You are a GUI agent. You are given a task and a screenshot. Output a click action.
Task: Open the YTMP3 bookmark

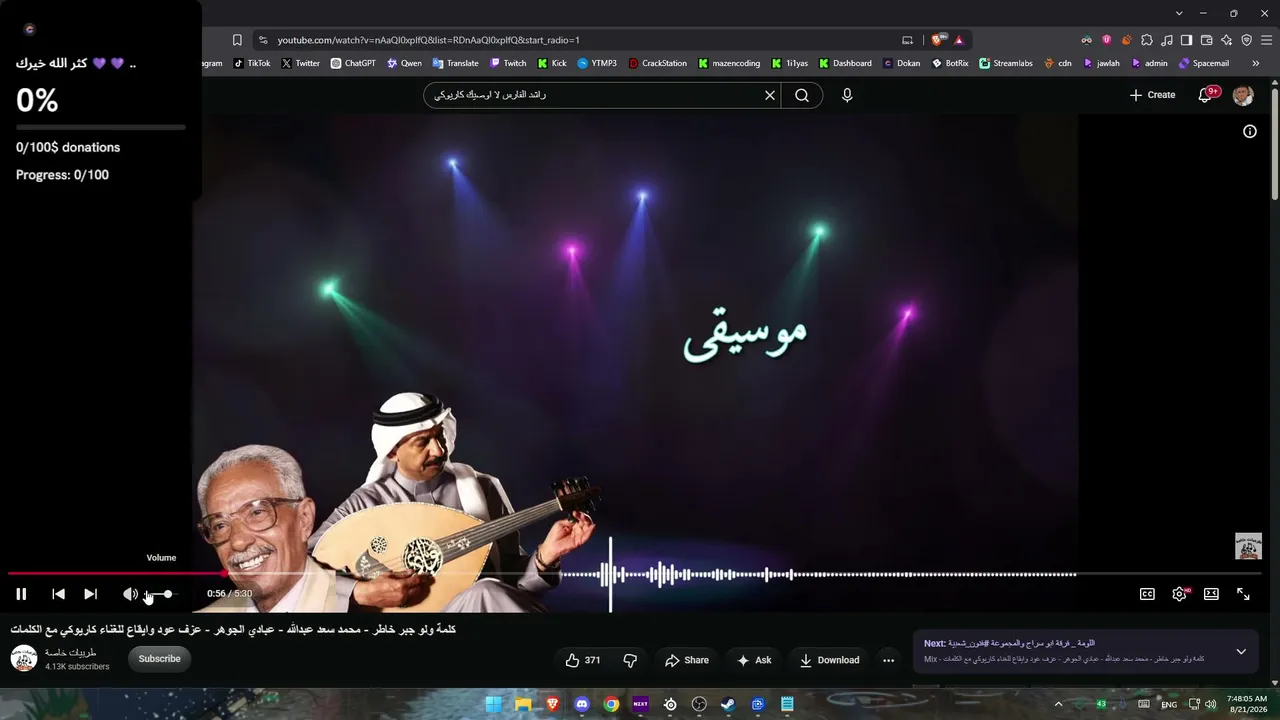(597, 63)
